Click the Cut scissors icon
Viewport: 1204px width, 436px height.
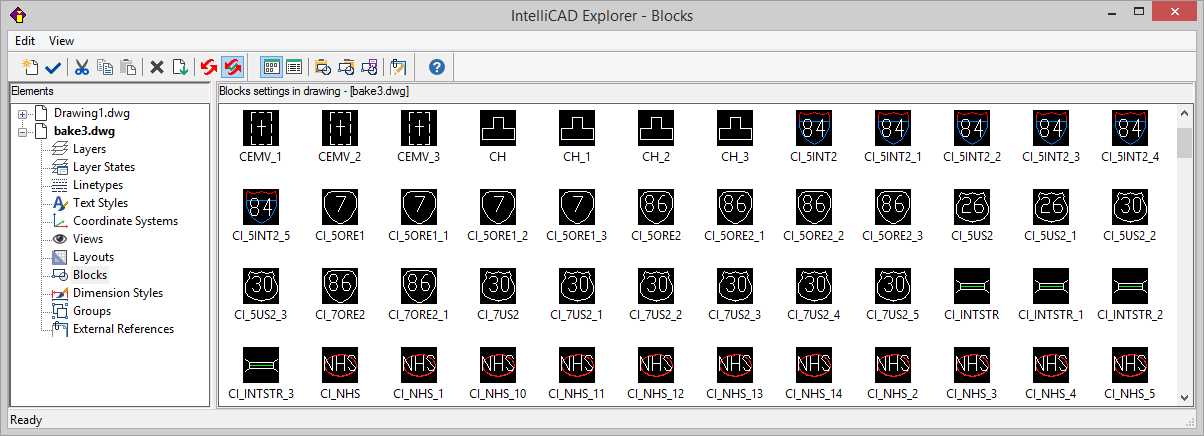pos(82,67)
